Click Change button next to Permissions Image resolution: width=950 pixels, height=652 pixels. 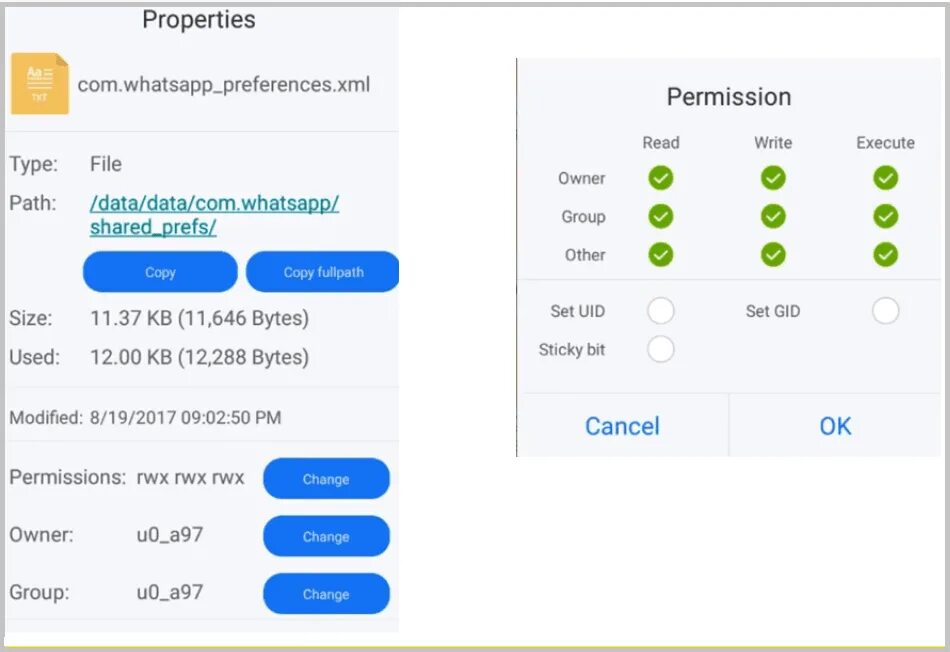tap(326, 479)
